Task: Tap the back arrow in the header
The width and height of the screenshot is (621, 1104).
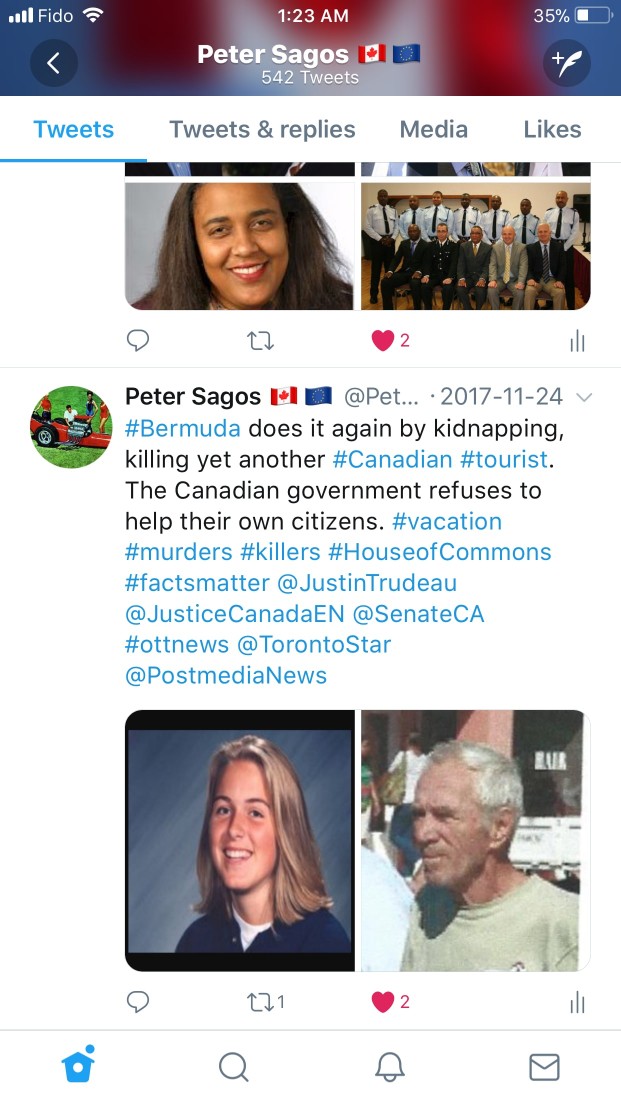Action: click(x=54, y=63)
